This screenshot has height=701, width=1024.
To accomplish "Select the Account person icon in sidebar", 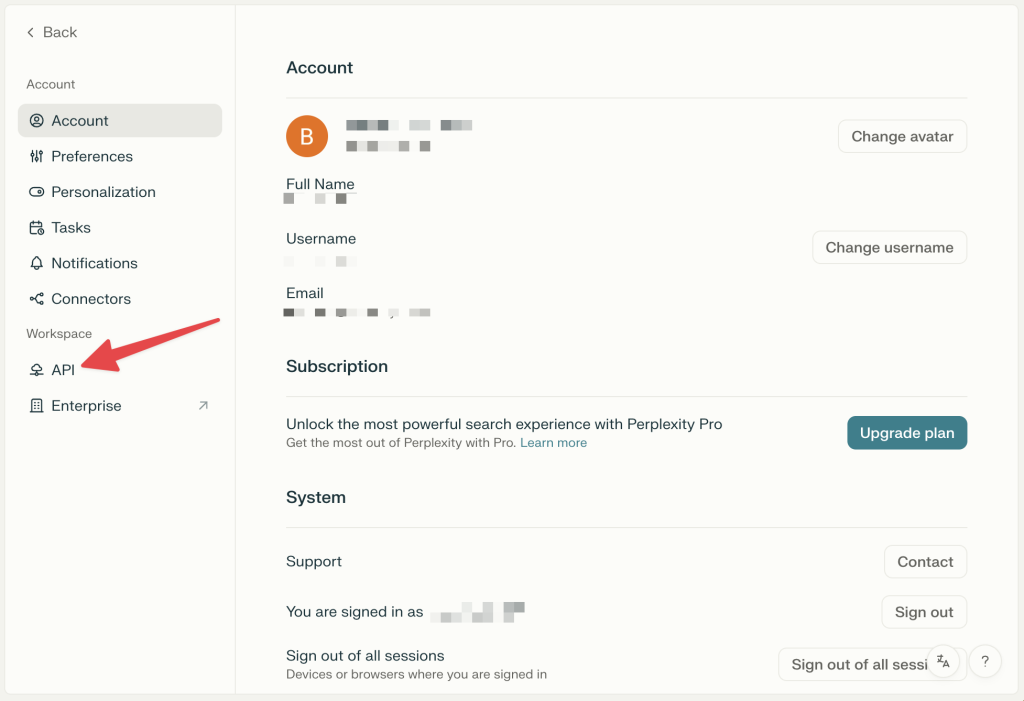I will tap(37, 120).
